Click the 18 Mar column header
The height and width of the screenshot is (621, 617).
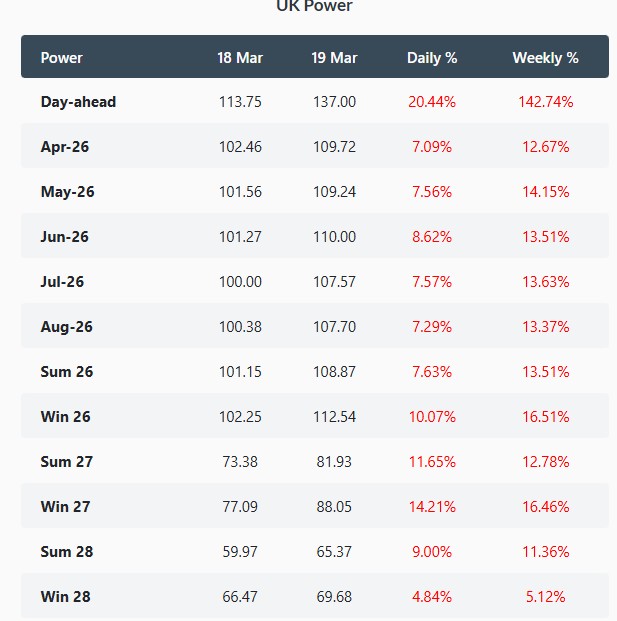coord(240,58)
